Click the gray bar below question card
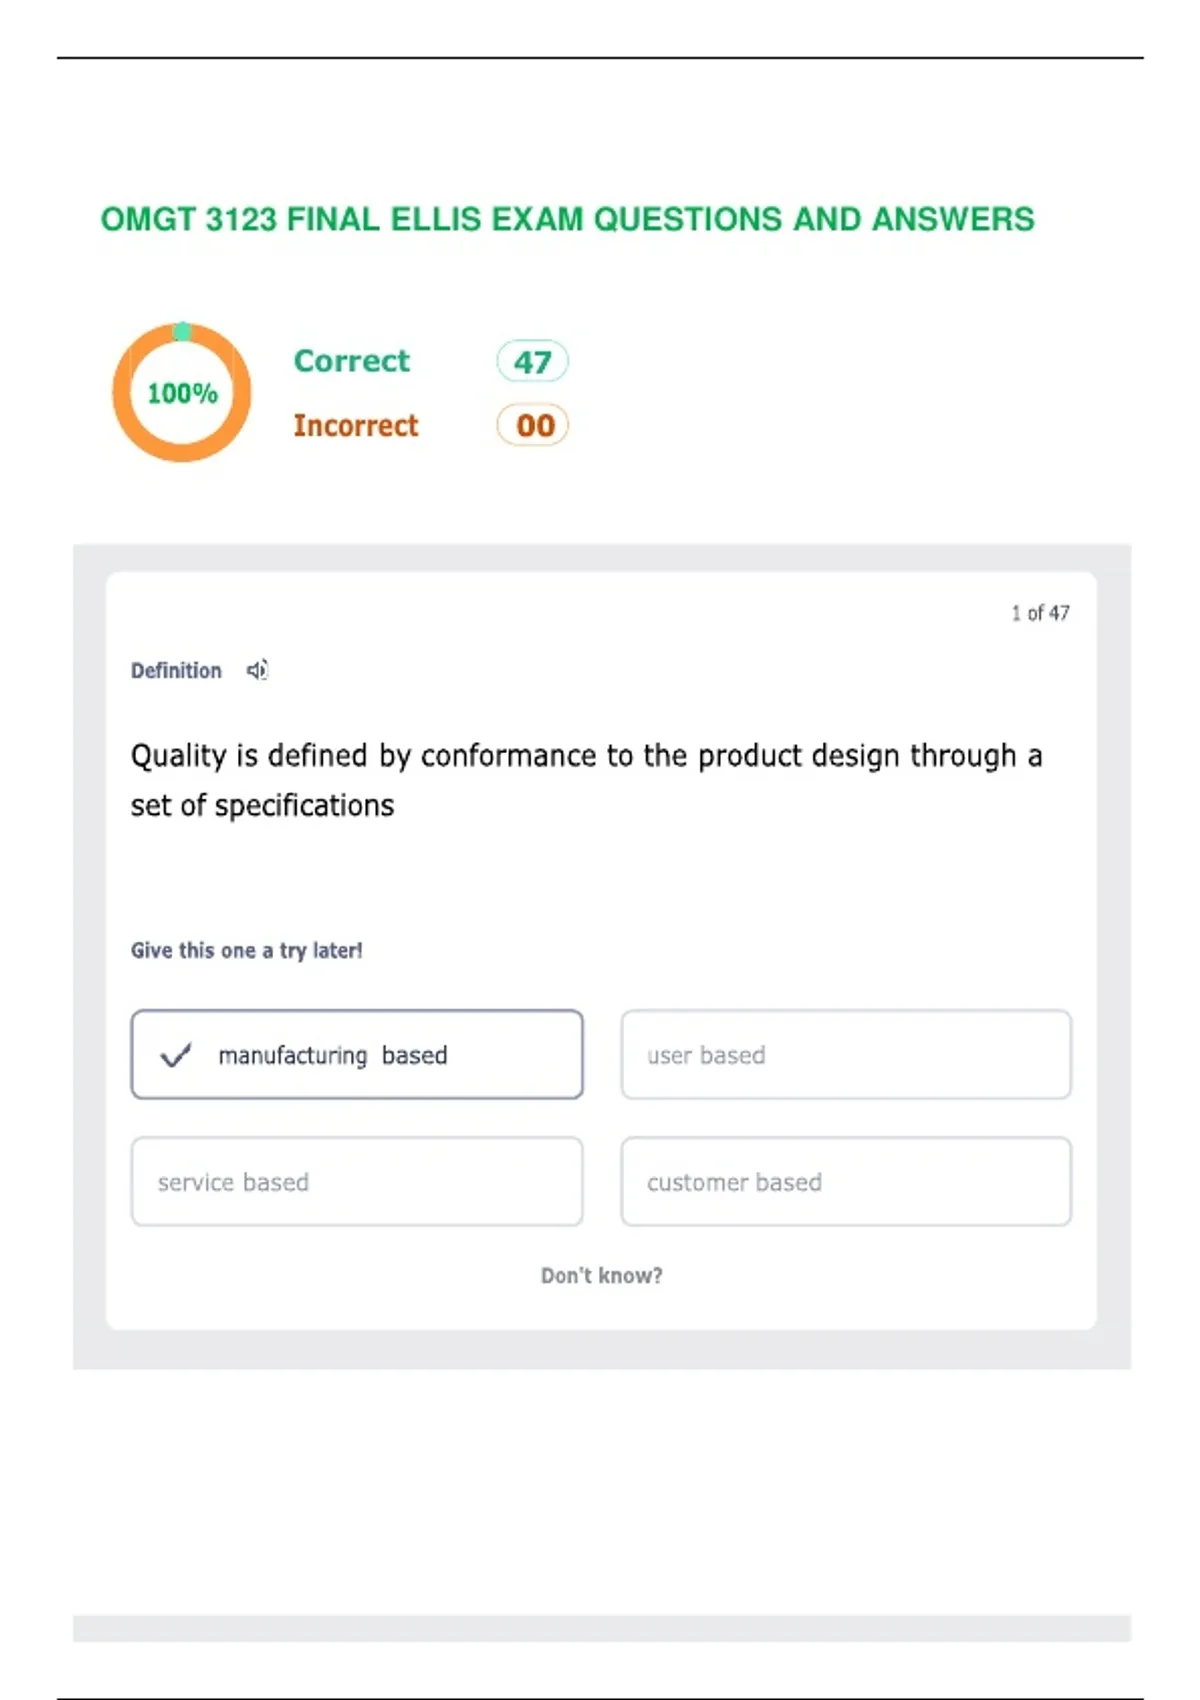 pos(602,1628)
